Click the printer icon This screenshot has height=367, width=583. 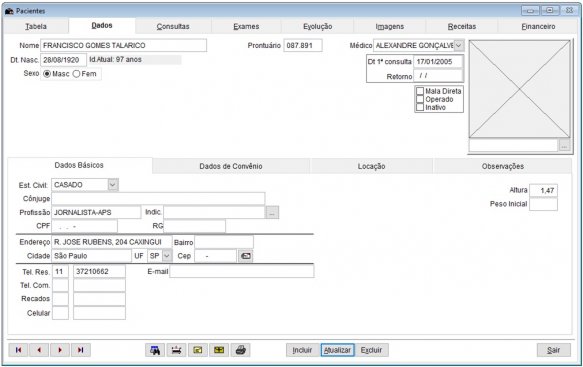pos(241,350)
